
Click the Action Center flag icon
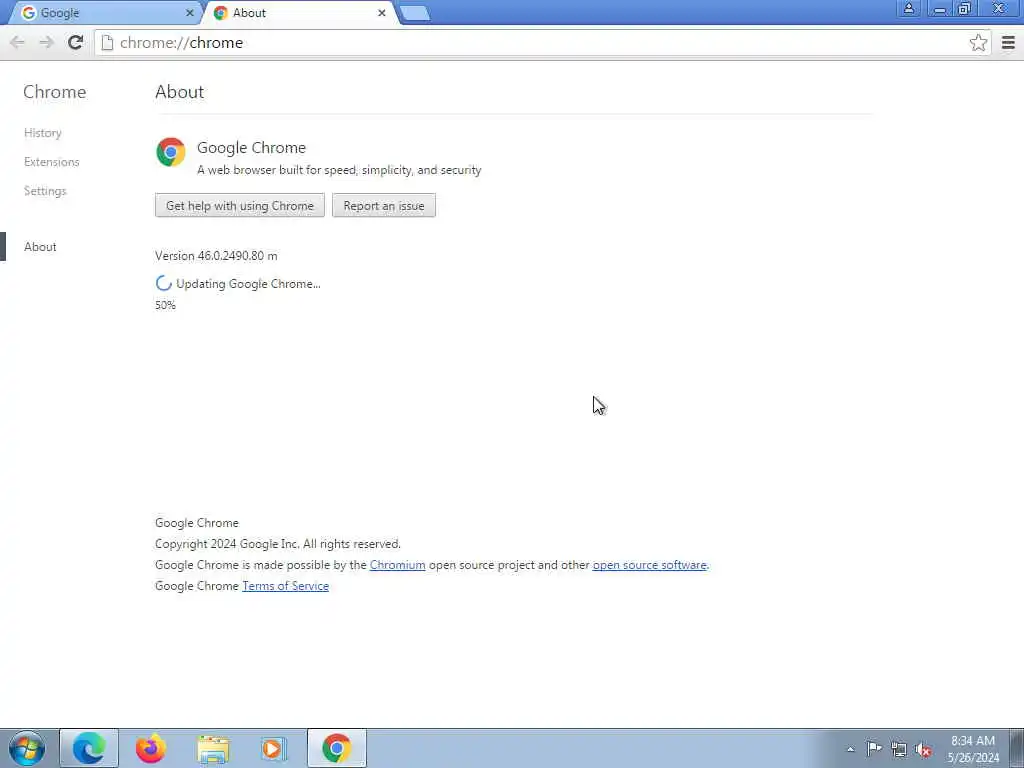[x=874, y=748]
